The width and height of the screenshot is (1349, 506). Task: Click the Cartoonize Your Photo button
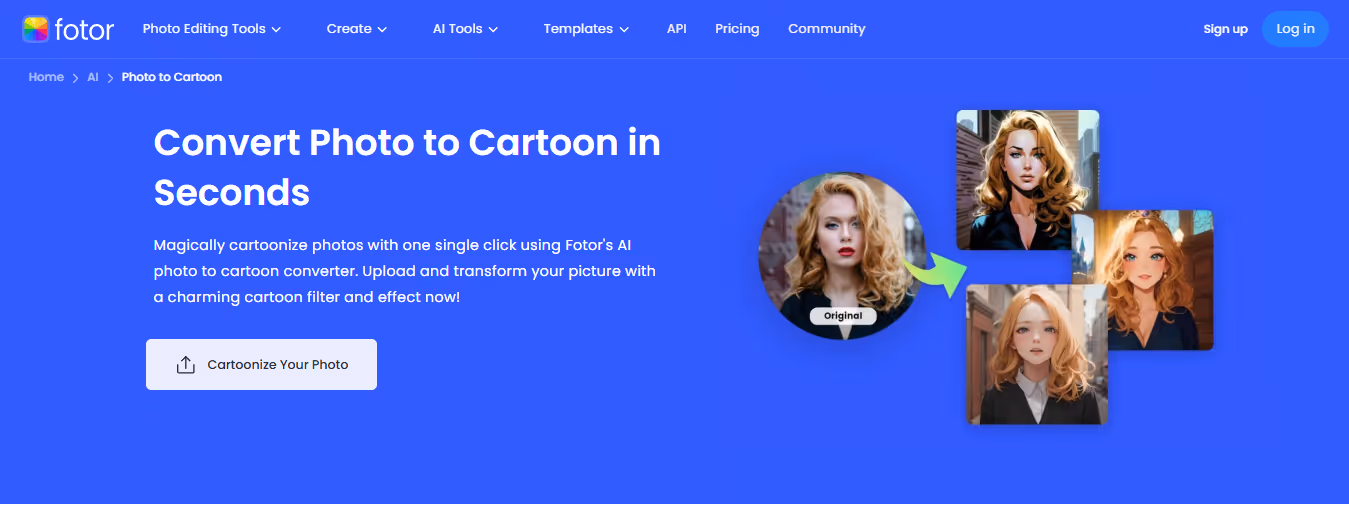click(261, 364)
